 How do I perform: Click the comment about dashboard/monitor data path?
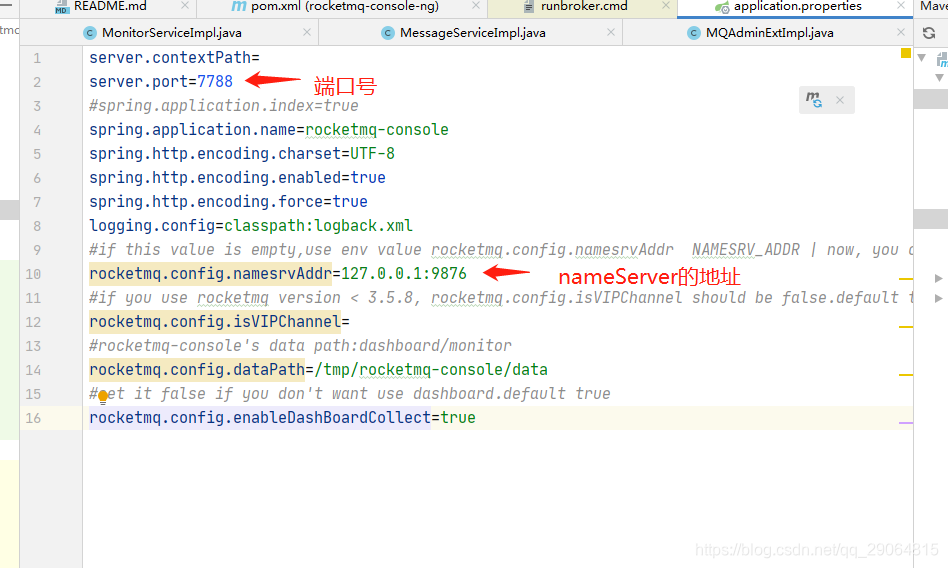tap(300, 346)
